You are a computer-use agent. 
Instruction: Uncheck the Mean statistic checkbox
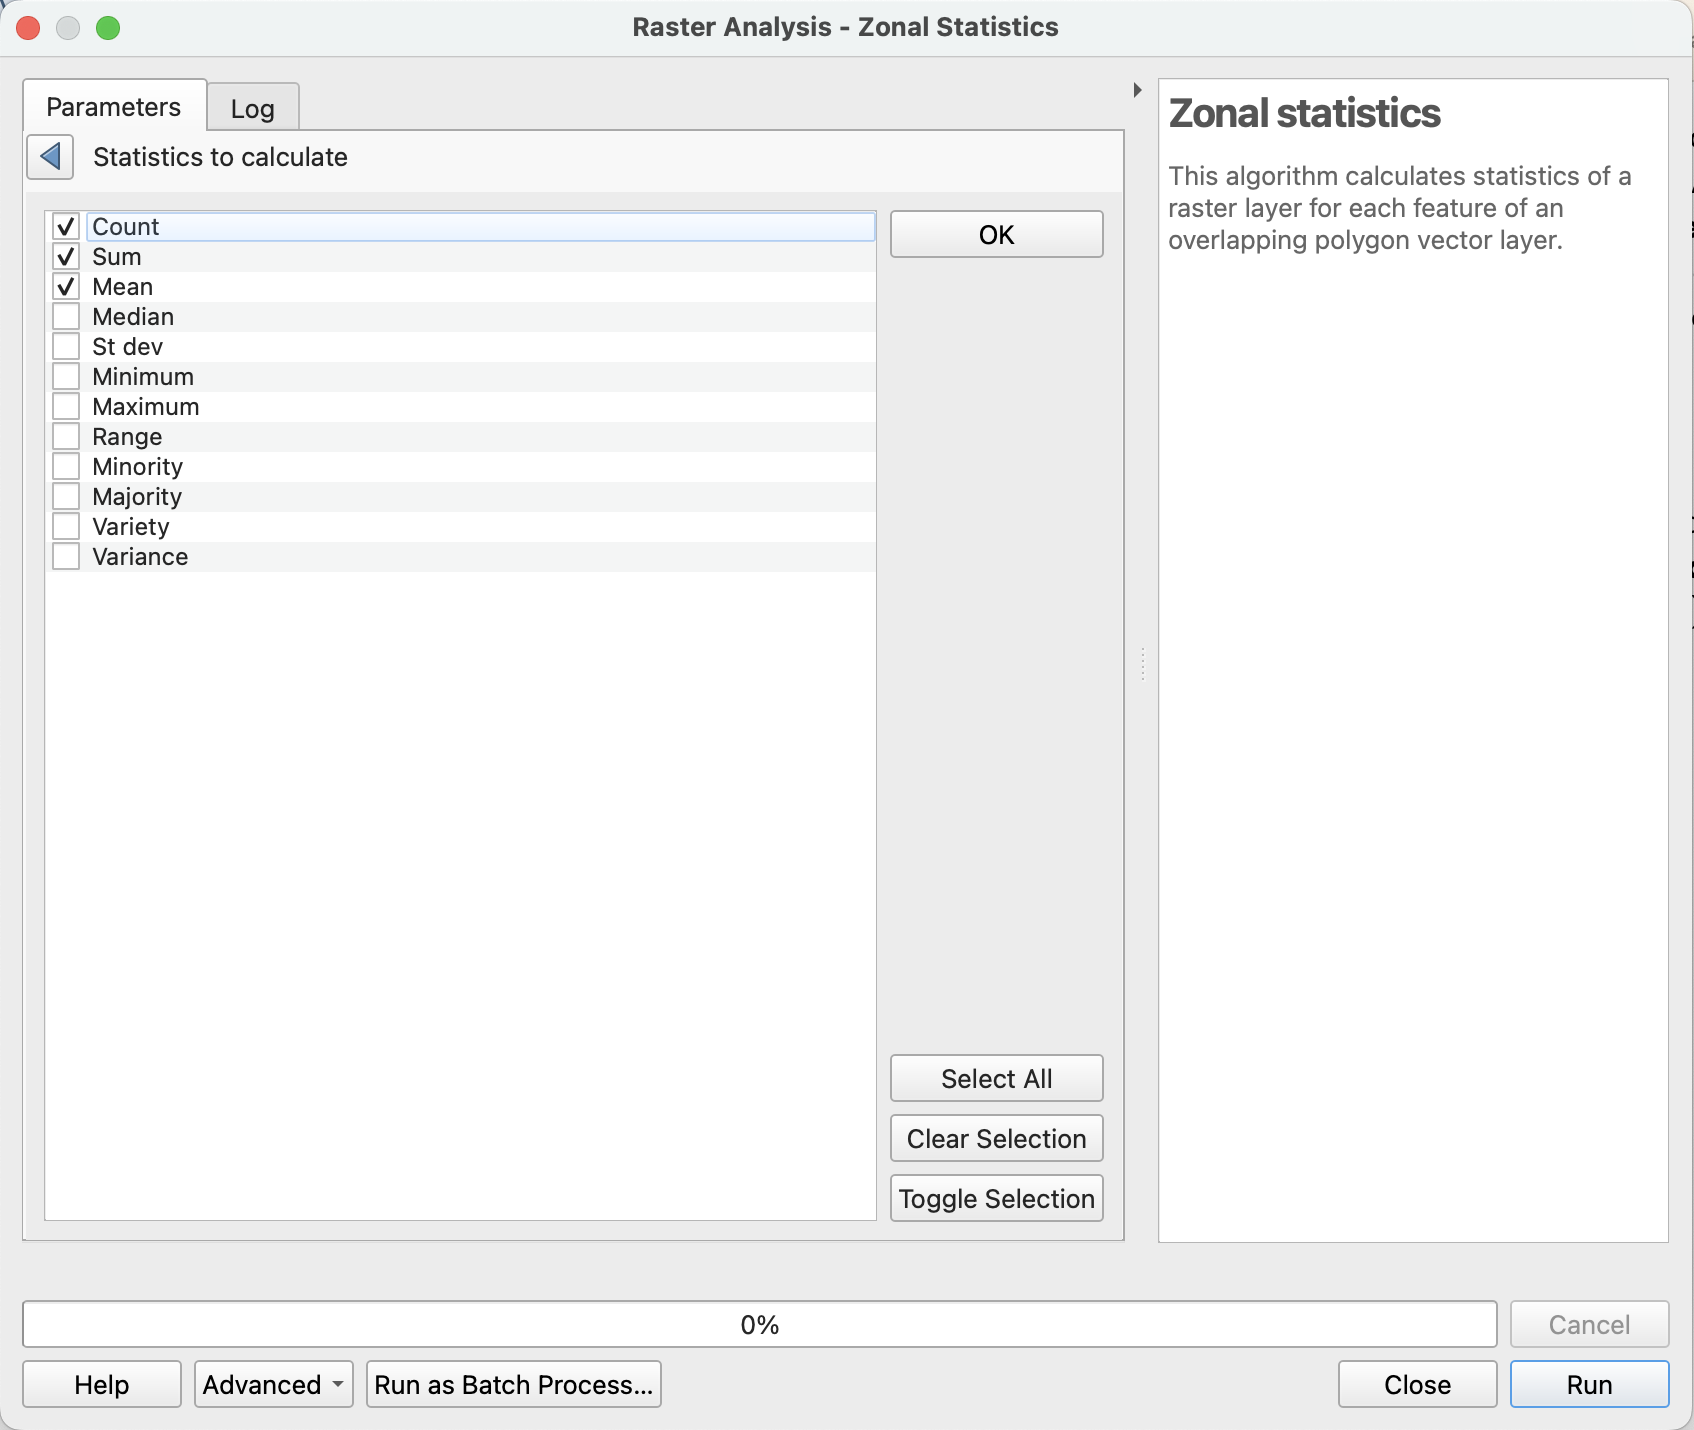coord(66,287)
